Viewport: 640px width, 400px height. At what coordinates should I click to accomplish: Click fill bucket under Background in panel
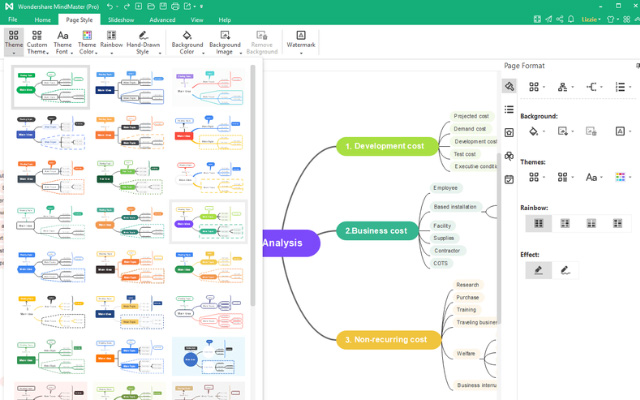point(533,131)
